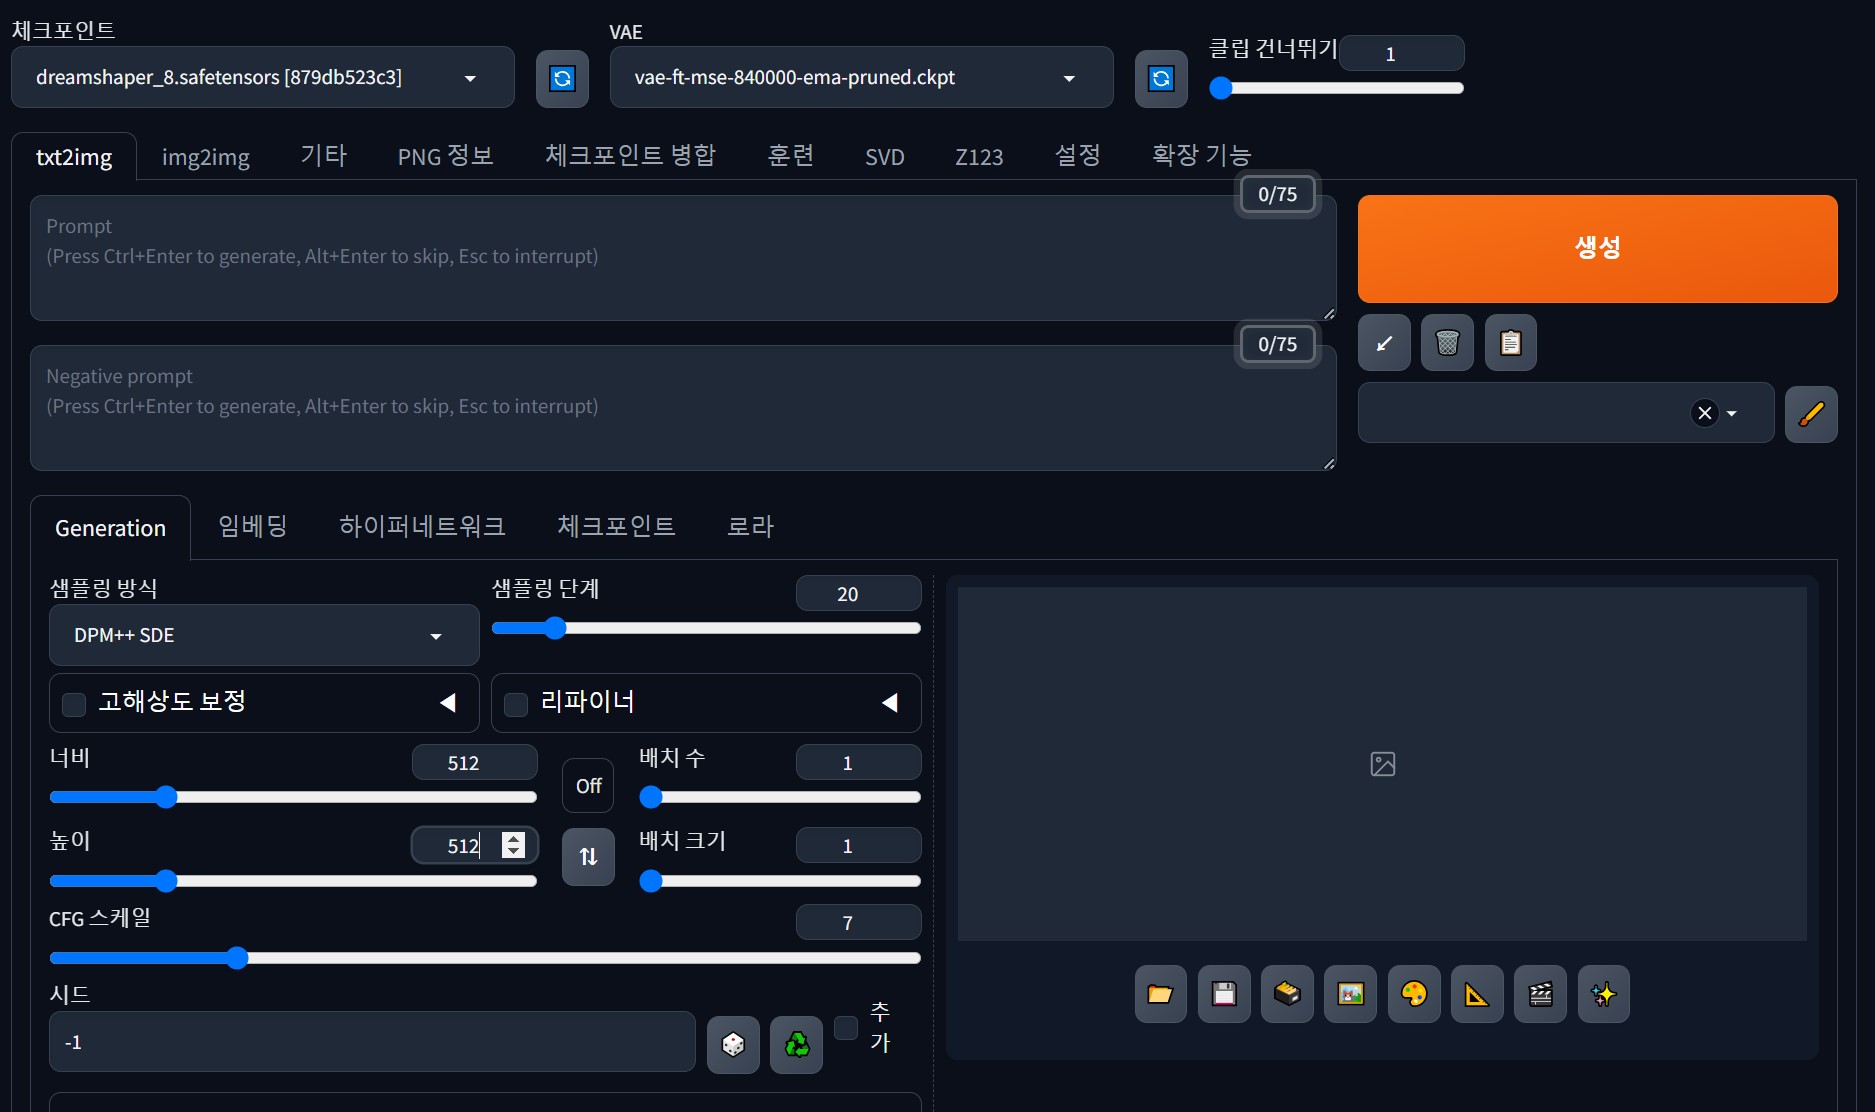Send image to img2img tab
Screen dimensions: 1875x1112
pyautogui.click(x=1350, y=994)
